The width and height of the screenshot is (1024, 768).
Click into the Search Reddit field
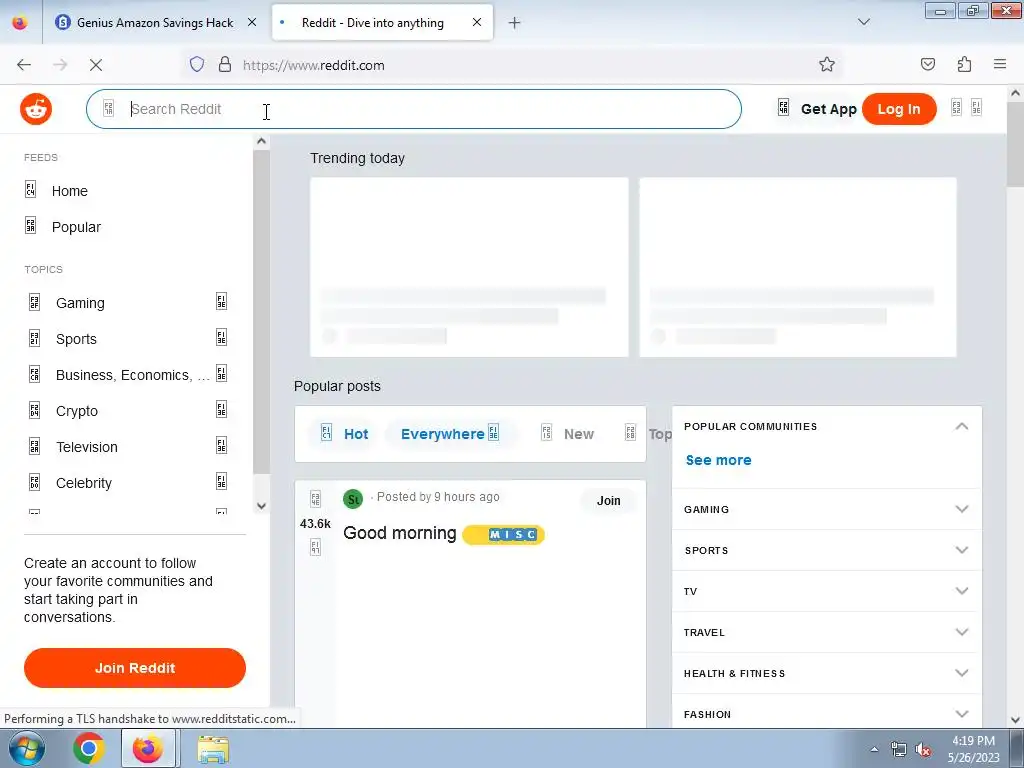click(414, 109)
